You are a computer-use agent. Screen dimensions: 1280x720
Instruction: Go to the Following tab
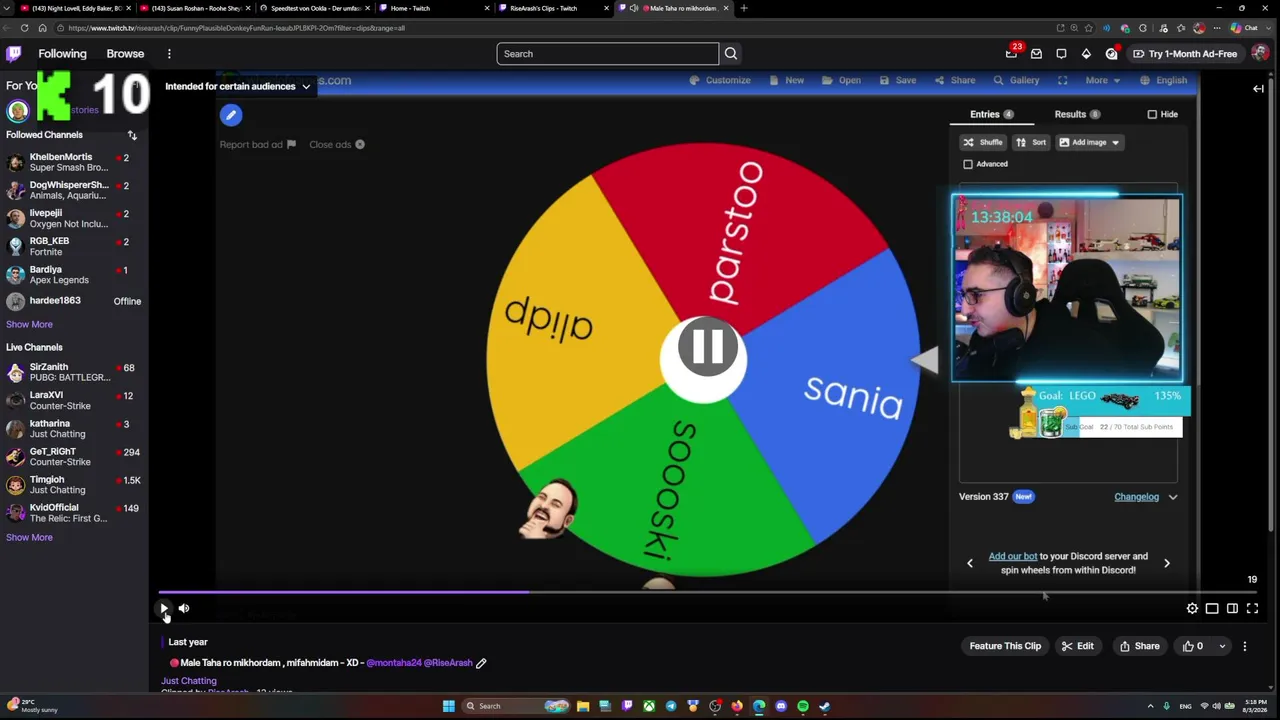click(x=62, y=54)
